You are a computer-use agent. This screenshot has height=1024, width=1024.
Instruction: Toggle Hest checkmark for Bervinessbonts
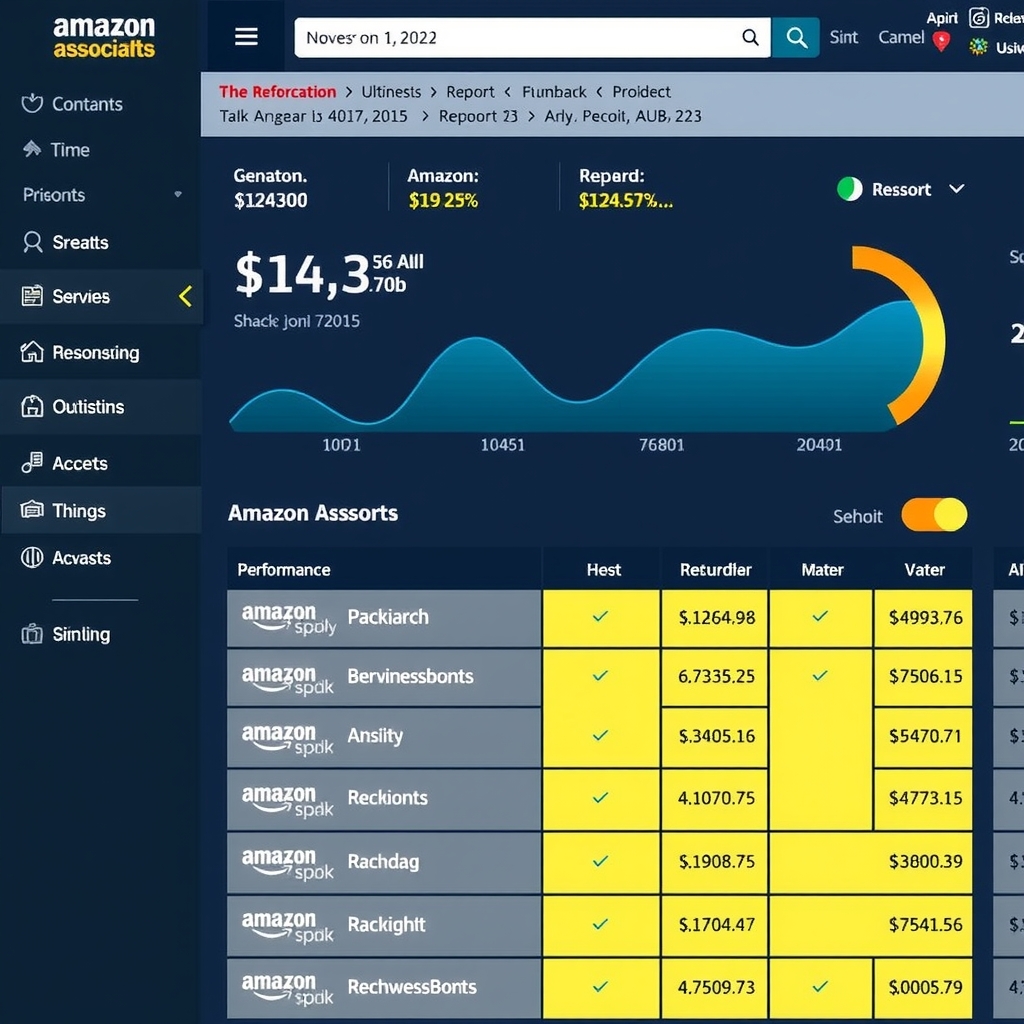[600, 676]
